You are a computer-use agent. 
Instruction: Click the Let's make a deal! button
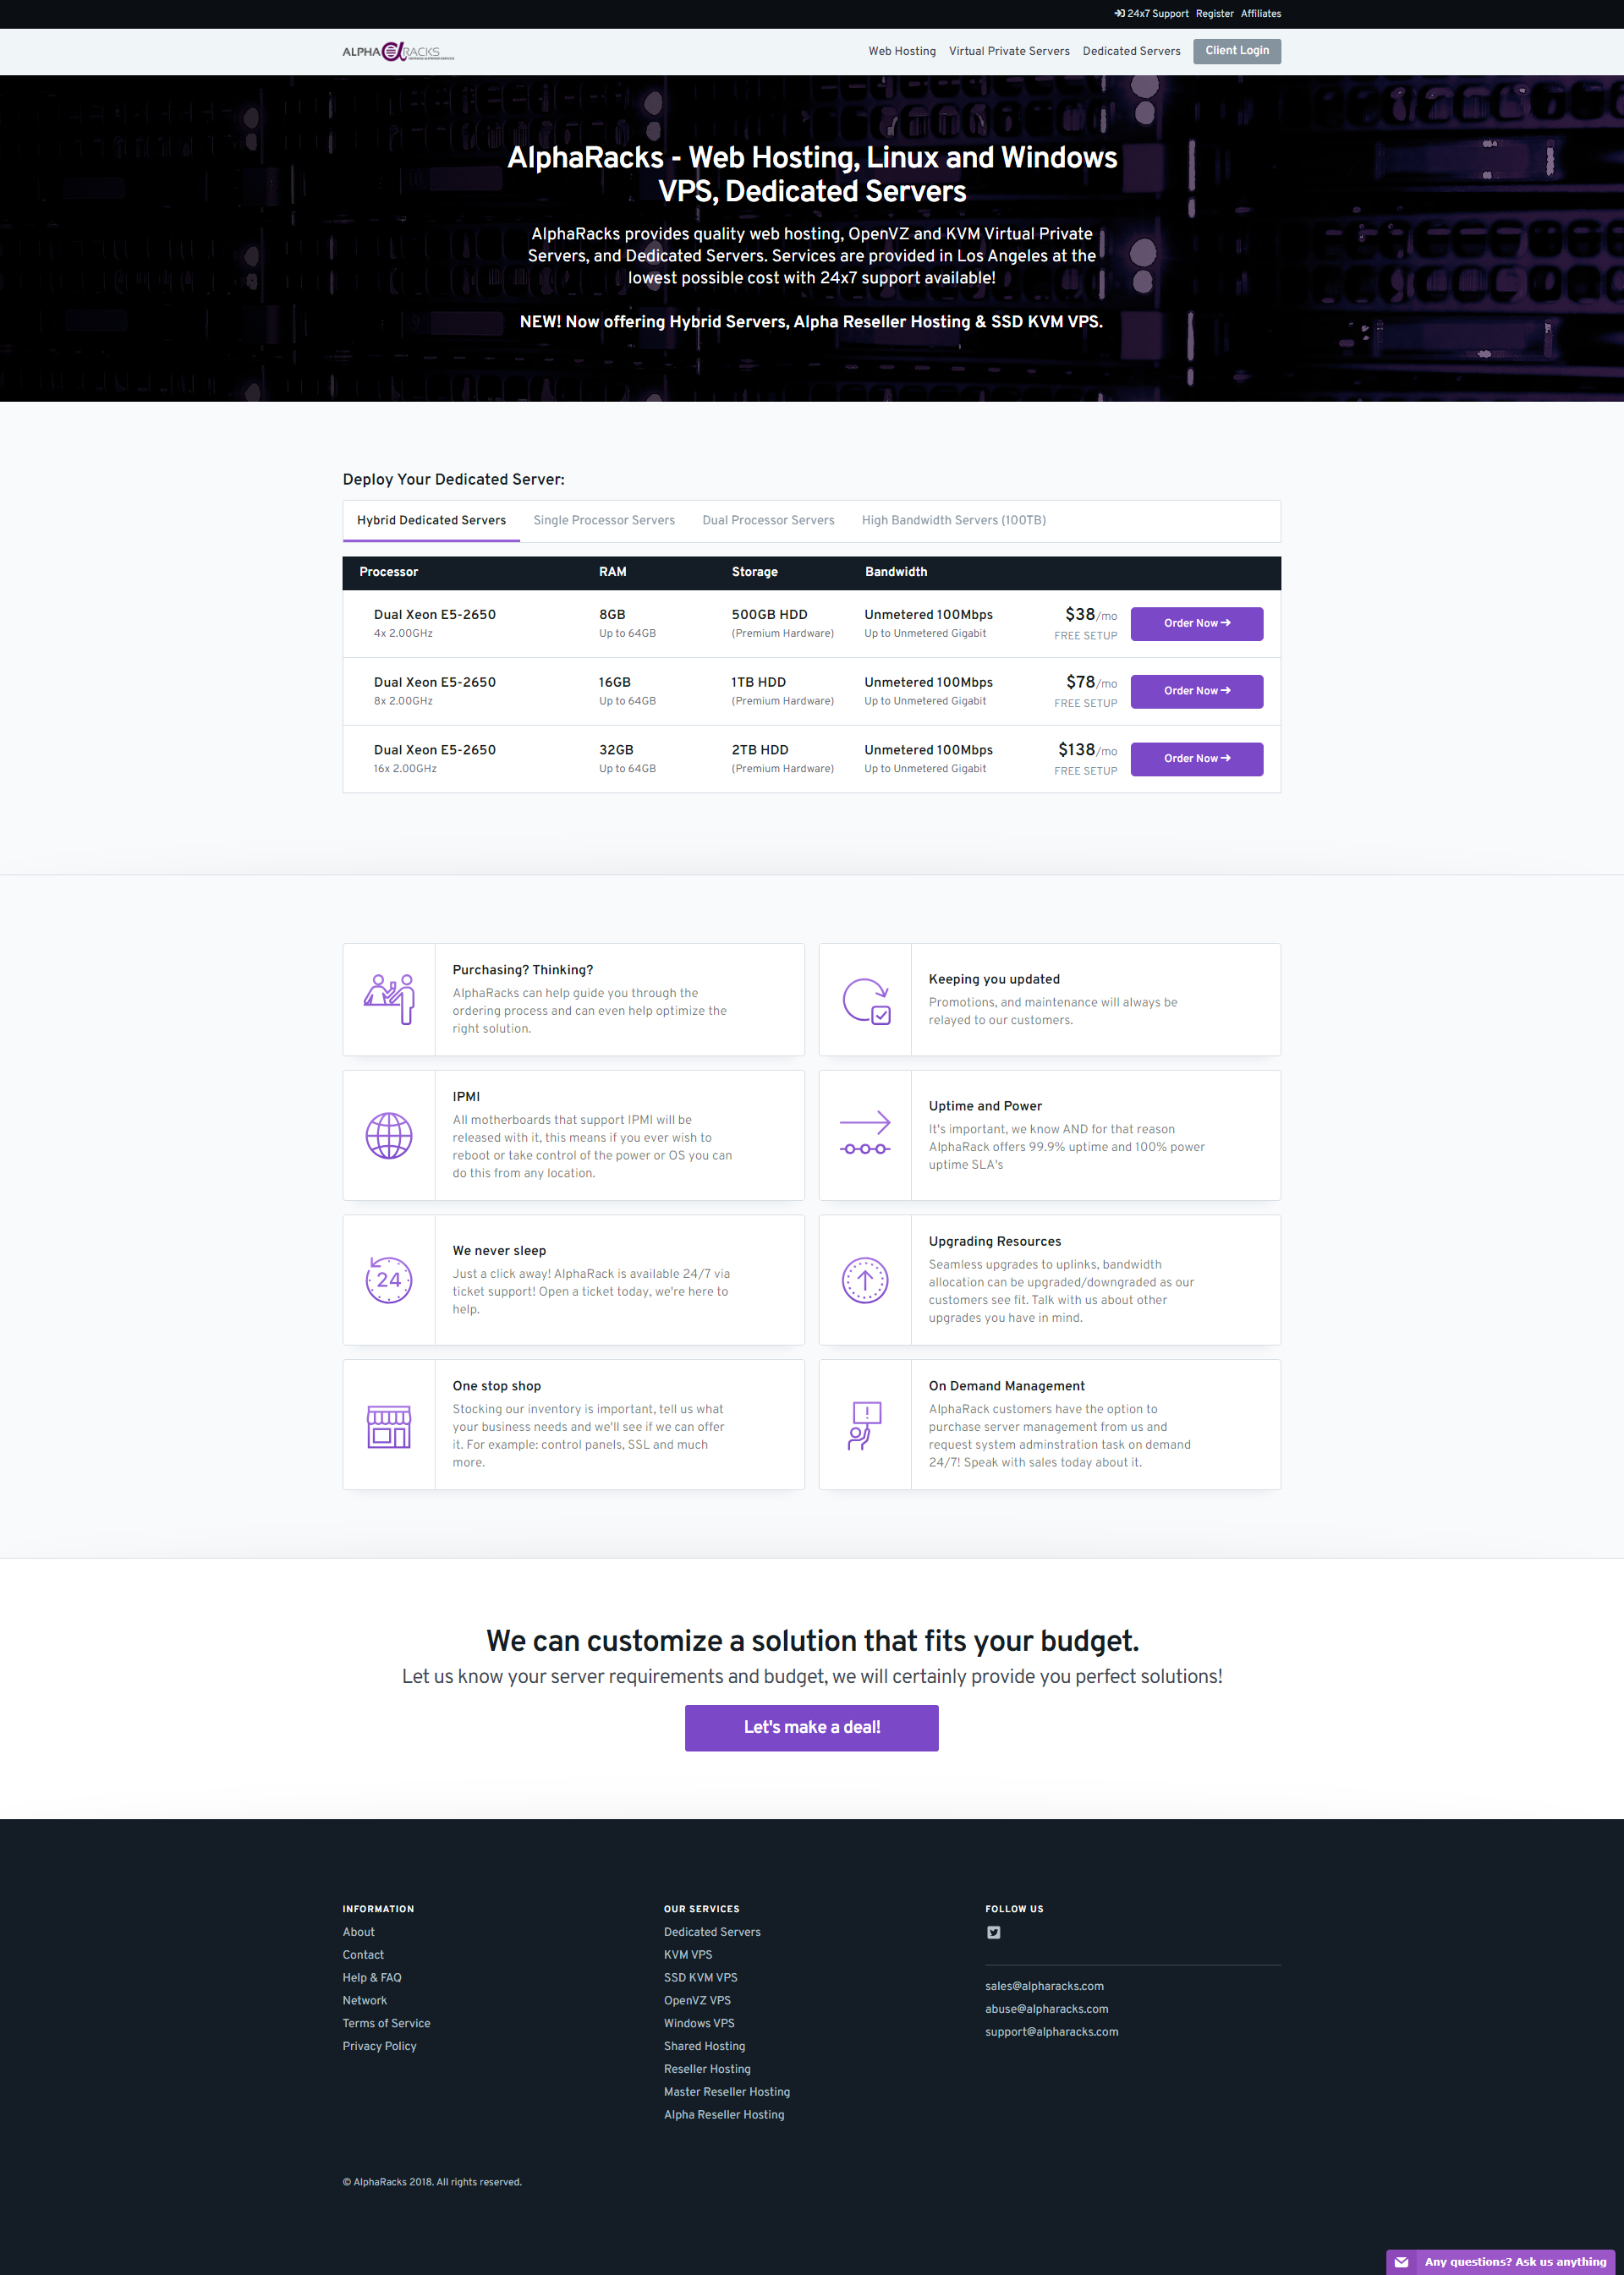point(811,1727)
